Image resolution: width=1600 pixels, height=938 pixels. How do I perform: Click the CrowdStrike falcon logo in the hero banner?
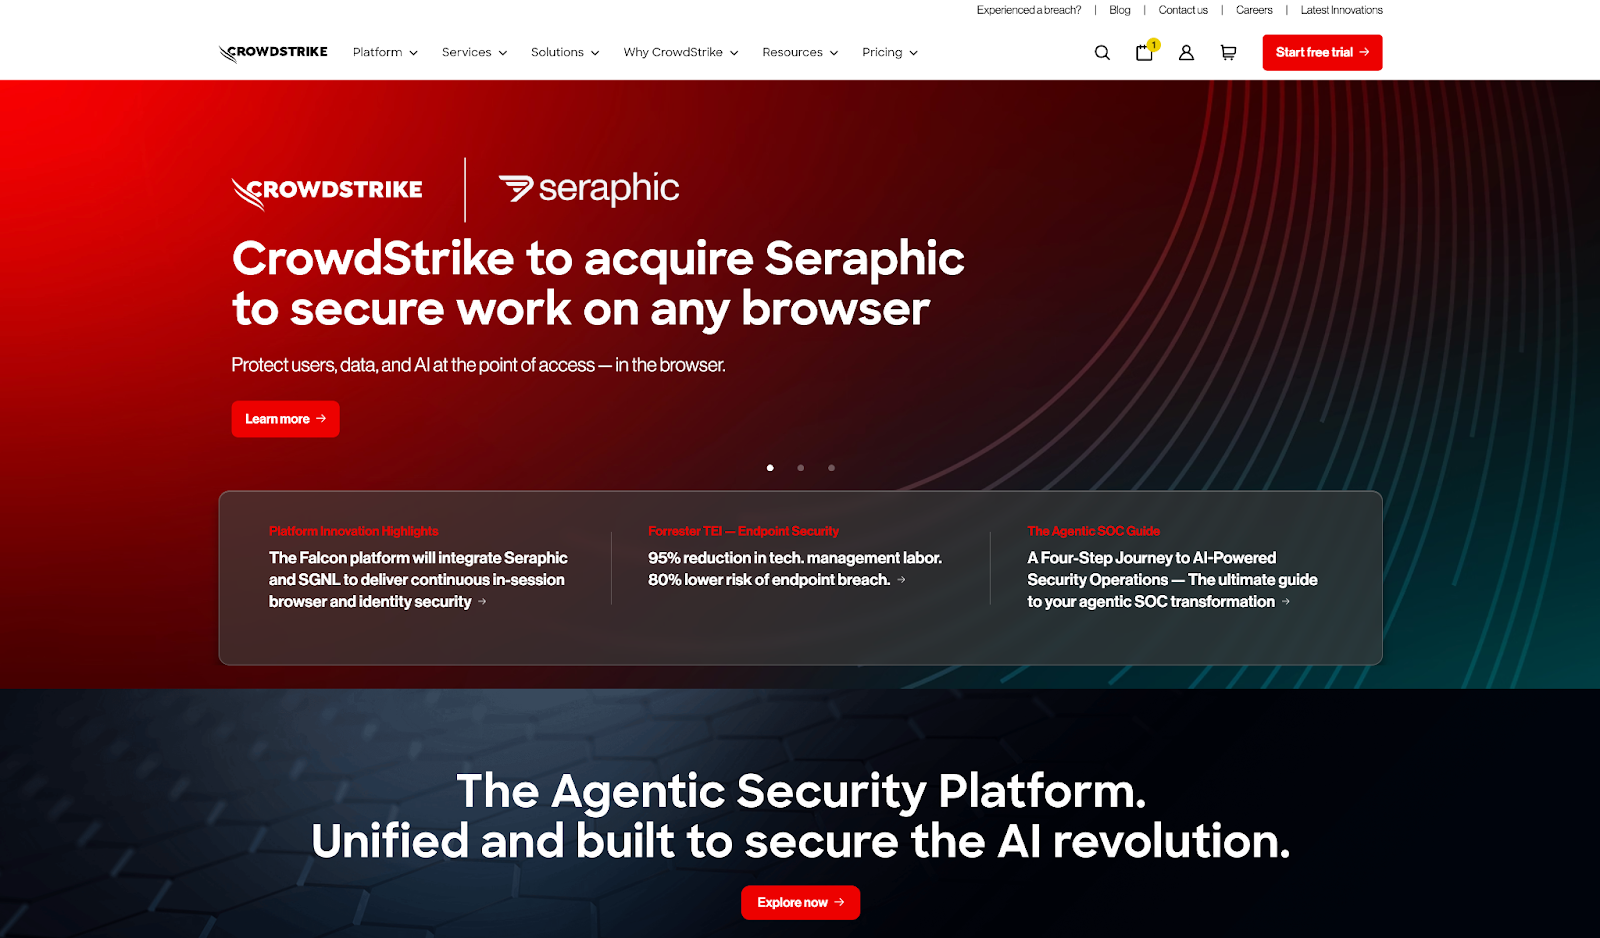[326, 190]
